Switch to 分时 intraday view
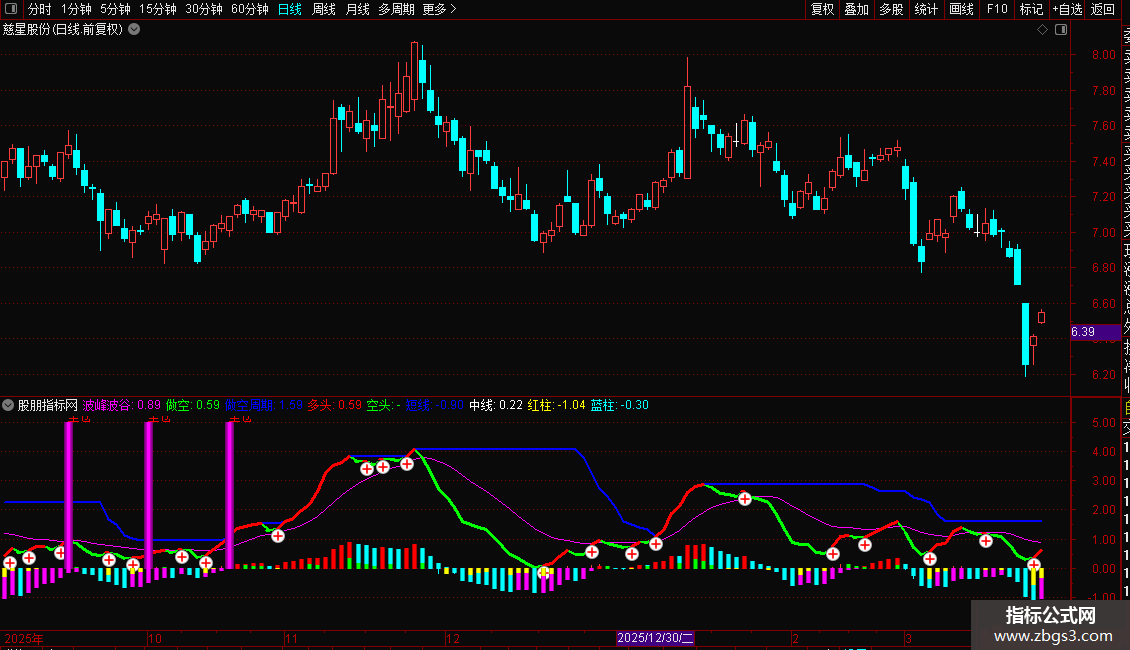 coord(39,9)
